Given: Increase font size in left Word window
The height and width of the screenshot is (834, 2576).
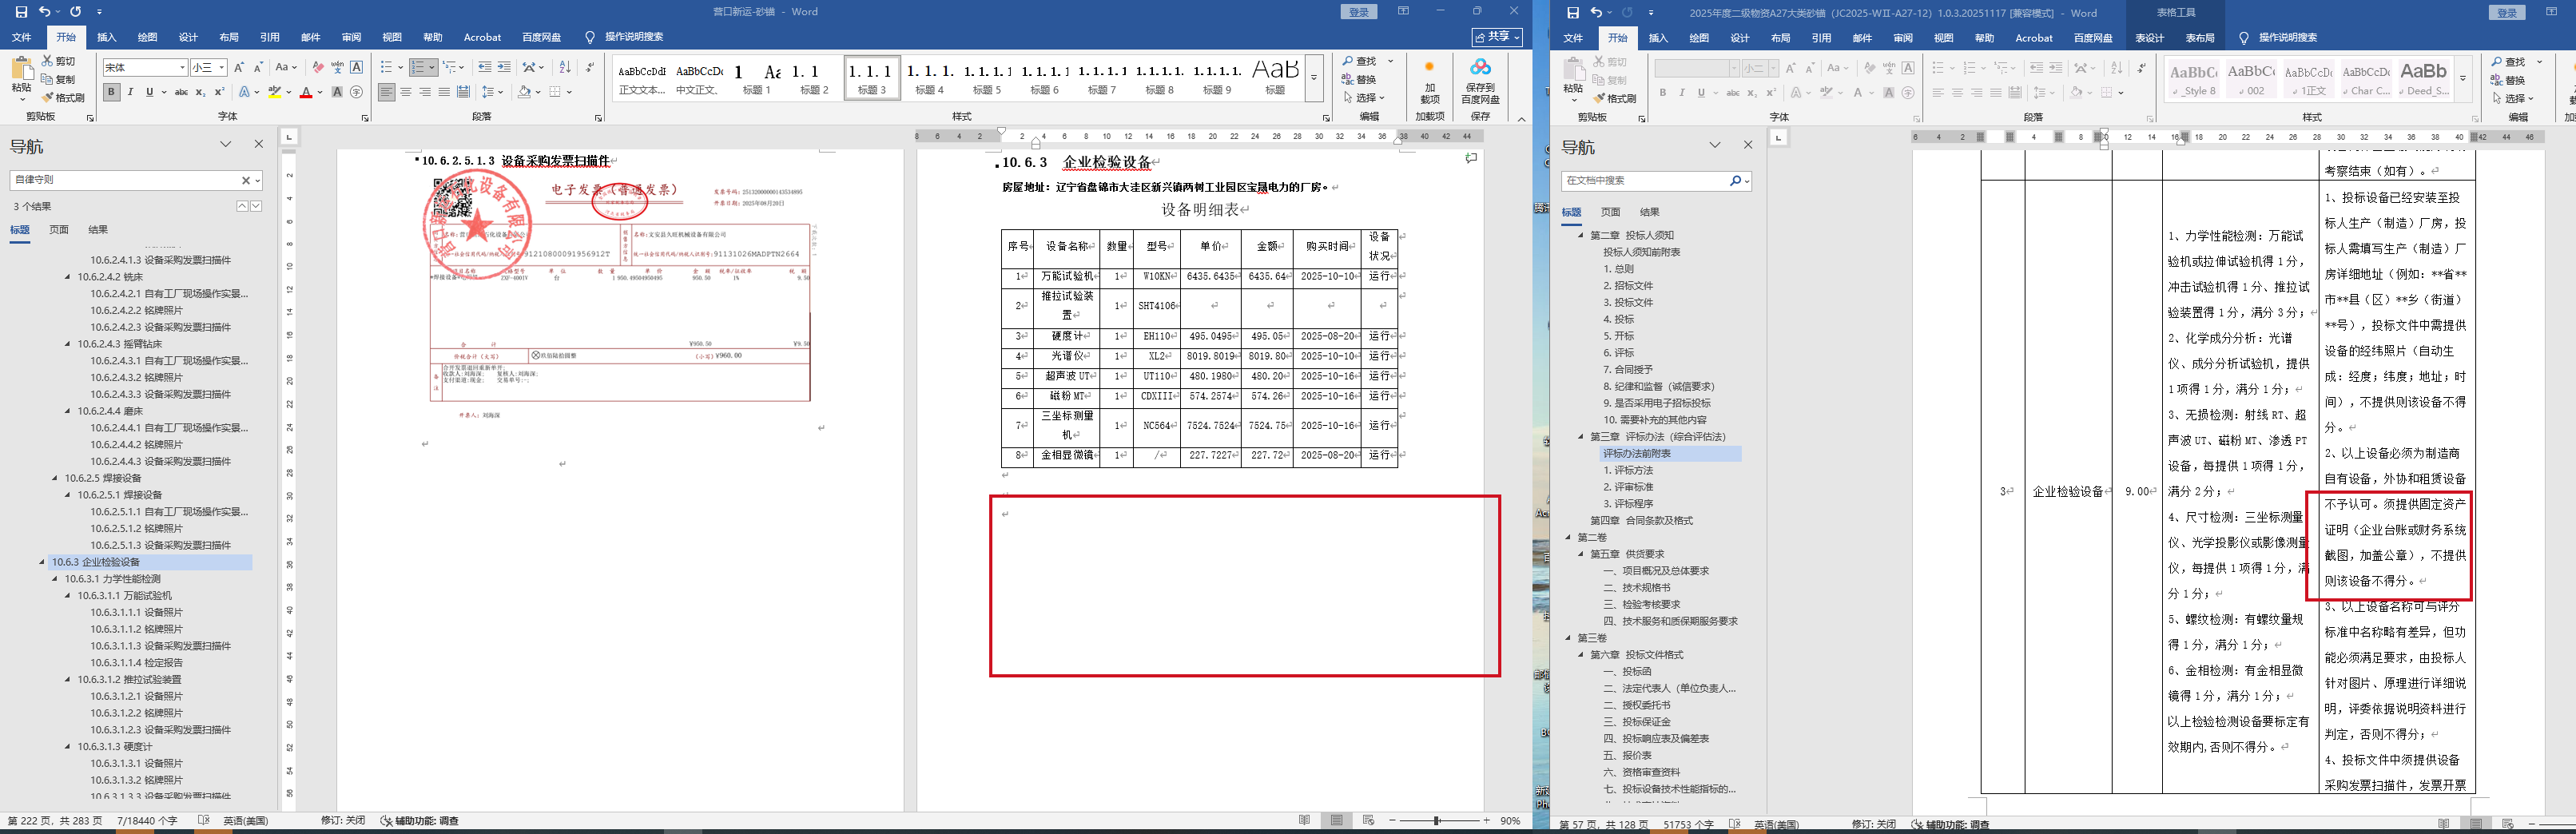Looking at the screenshot, I should point(240,67).
